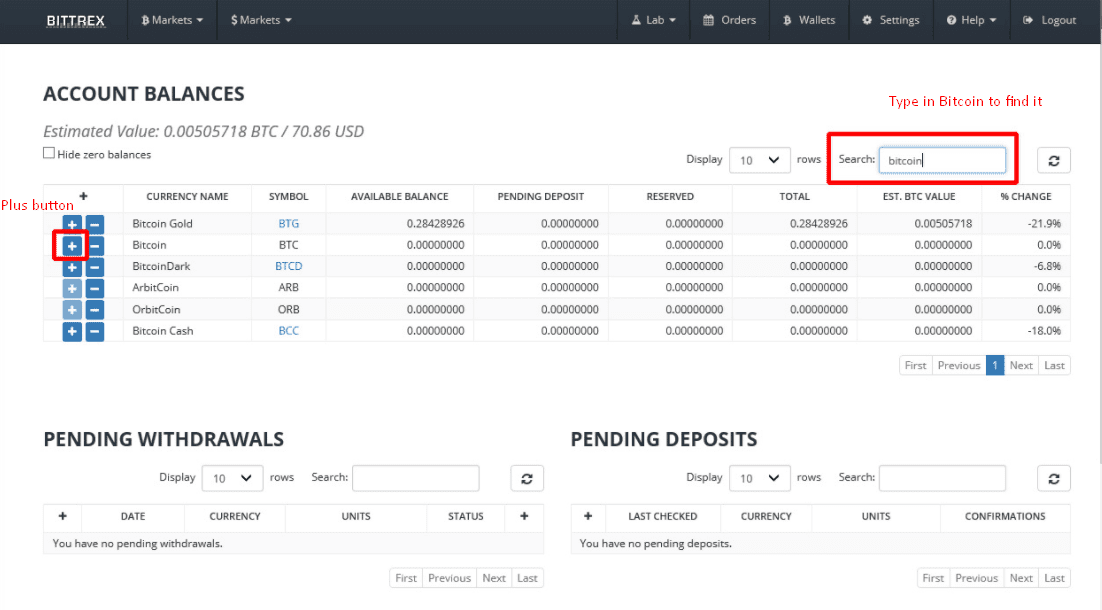
Task: Refresh the pending deposits table
Action: (x=1054, y=479)
